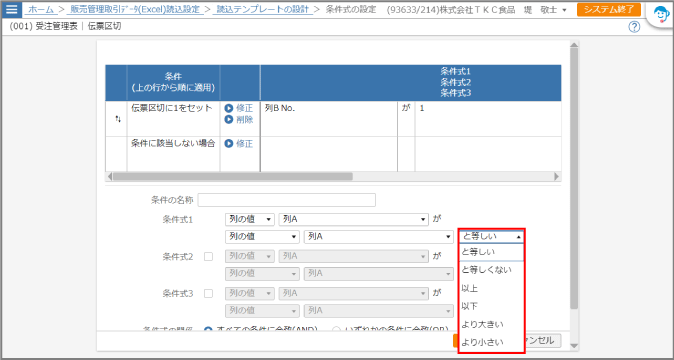Open 条件式1 first 列A column dropdown
This screenshot has height=360, width=674.
[353, 219]
